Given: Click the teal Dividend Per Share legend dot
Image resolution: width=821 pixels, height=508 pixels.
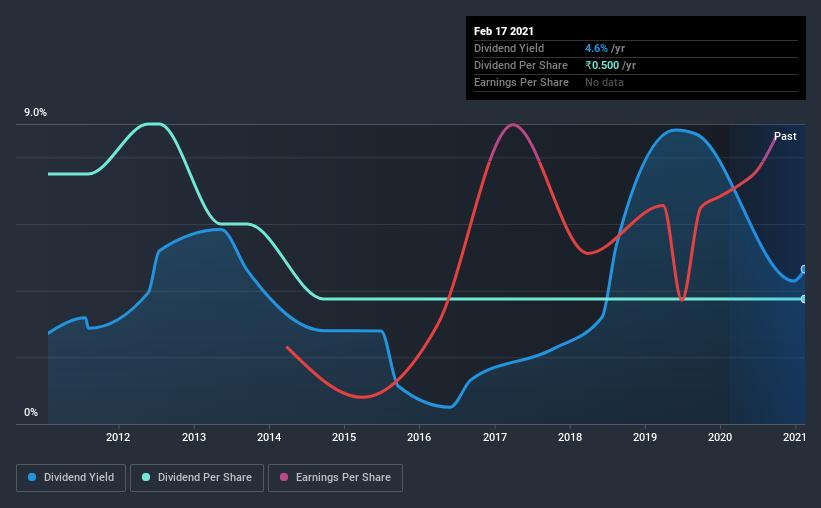Looking at the screenshot, I should click(146, 477).
